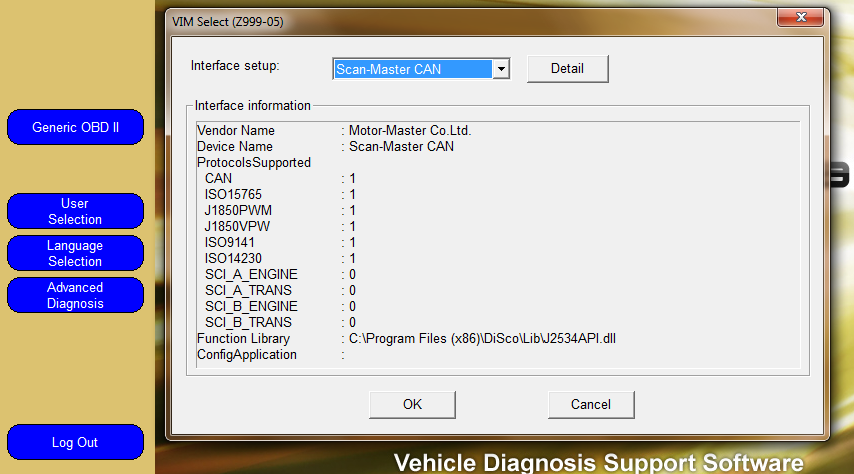Select the ISO15765 protocol row

coord(279,195)
